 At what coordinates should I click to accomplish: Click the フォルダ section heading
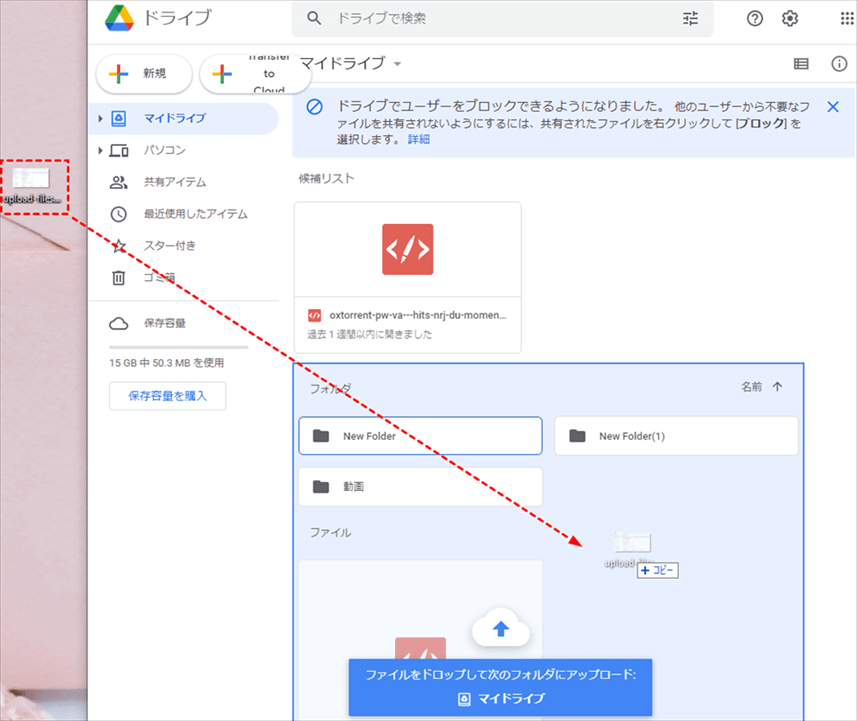pos(330,388)
